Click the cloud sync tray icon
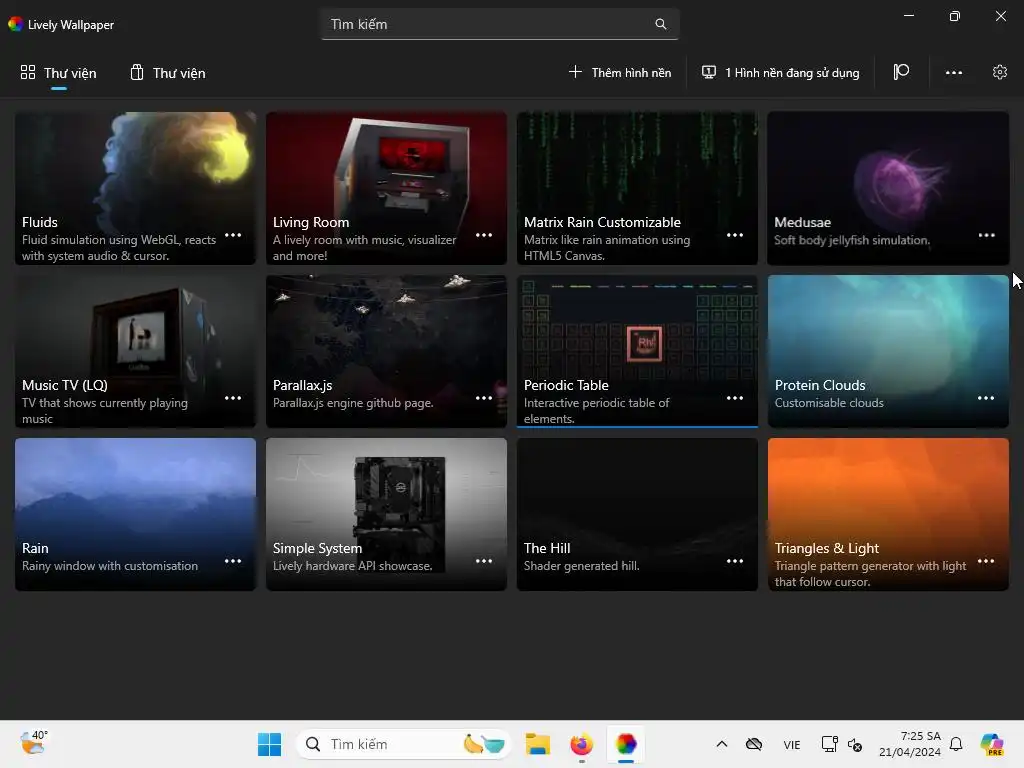1024x768 pixels. pyautogui.click(x=754, y=744)
